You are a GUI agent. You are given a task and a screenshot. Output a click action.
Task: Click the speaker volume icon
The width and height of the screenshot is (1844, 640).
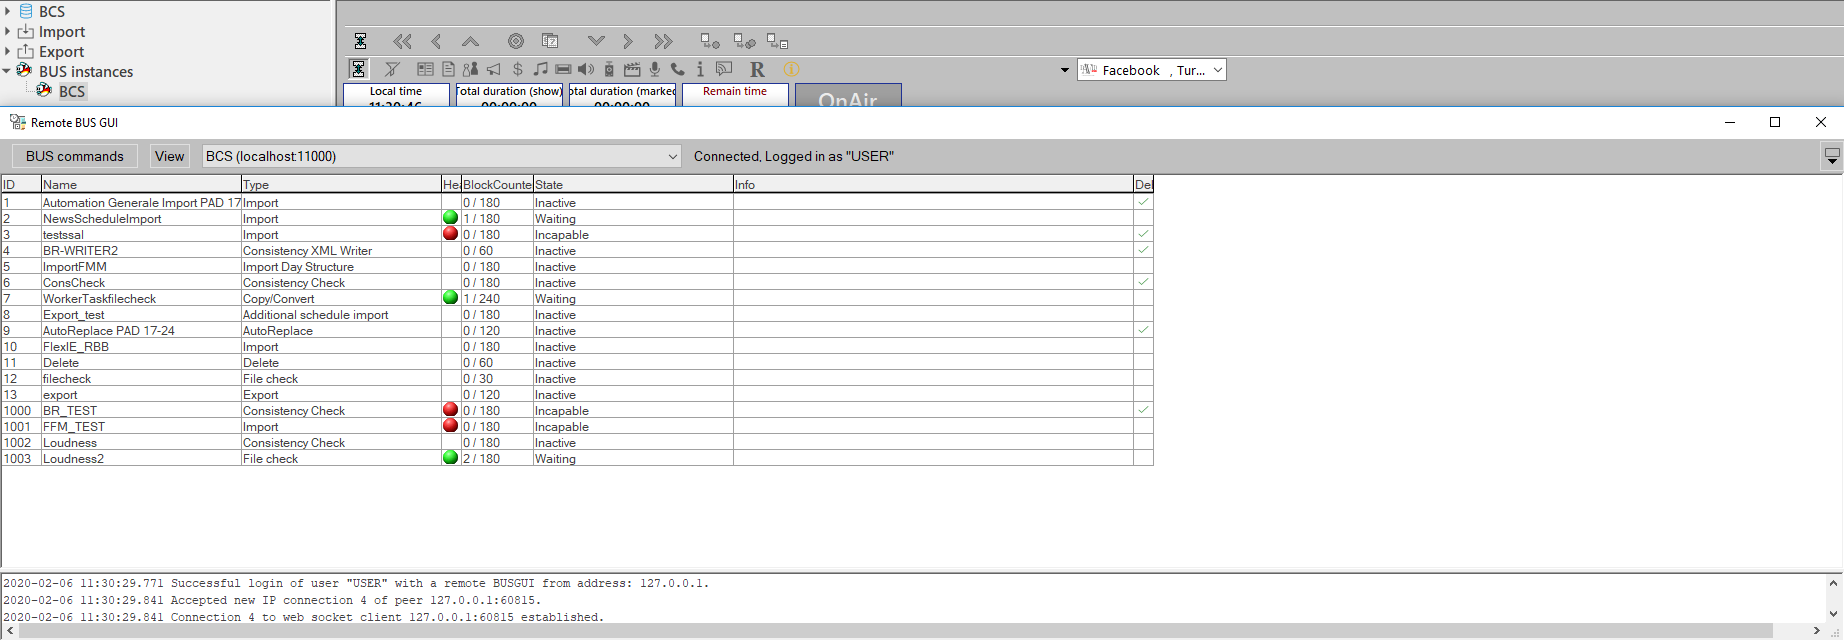586,69
